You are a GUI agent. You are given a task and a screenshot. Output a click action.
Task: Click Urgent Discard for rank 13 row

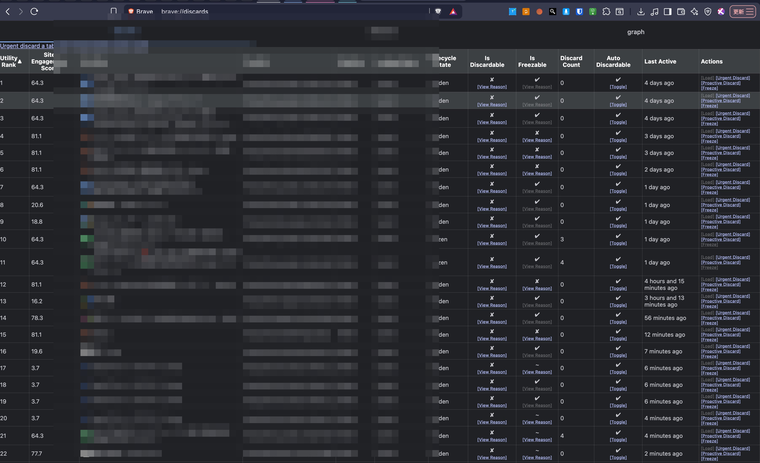pyautogui.click(x=733, y=296)
